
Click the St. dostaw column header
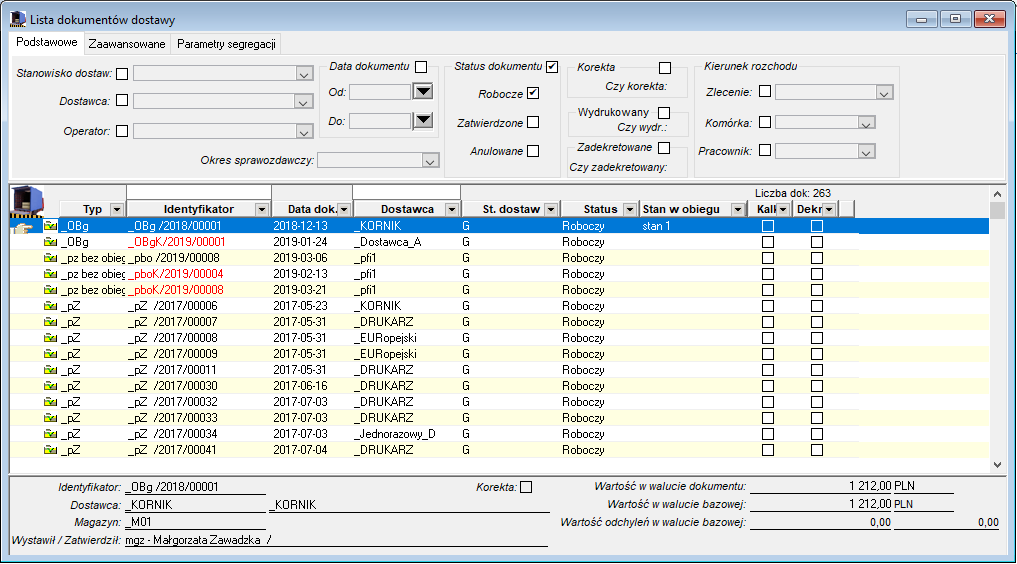point(511,209)
